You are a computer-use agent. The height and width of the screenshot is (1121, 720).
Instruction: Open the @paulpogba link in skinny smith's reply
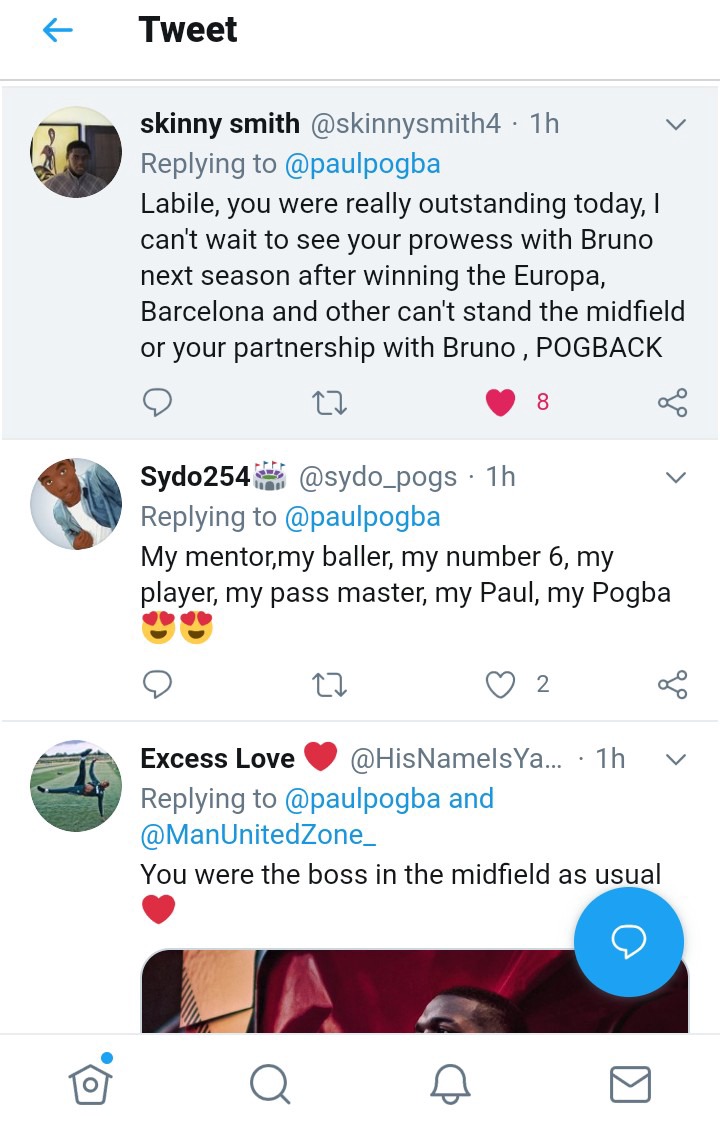(x=362, y=164)
